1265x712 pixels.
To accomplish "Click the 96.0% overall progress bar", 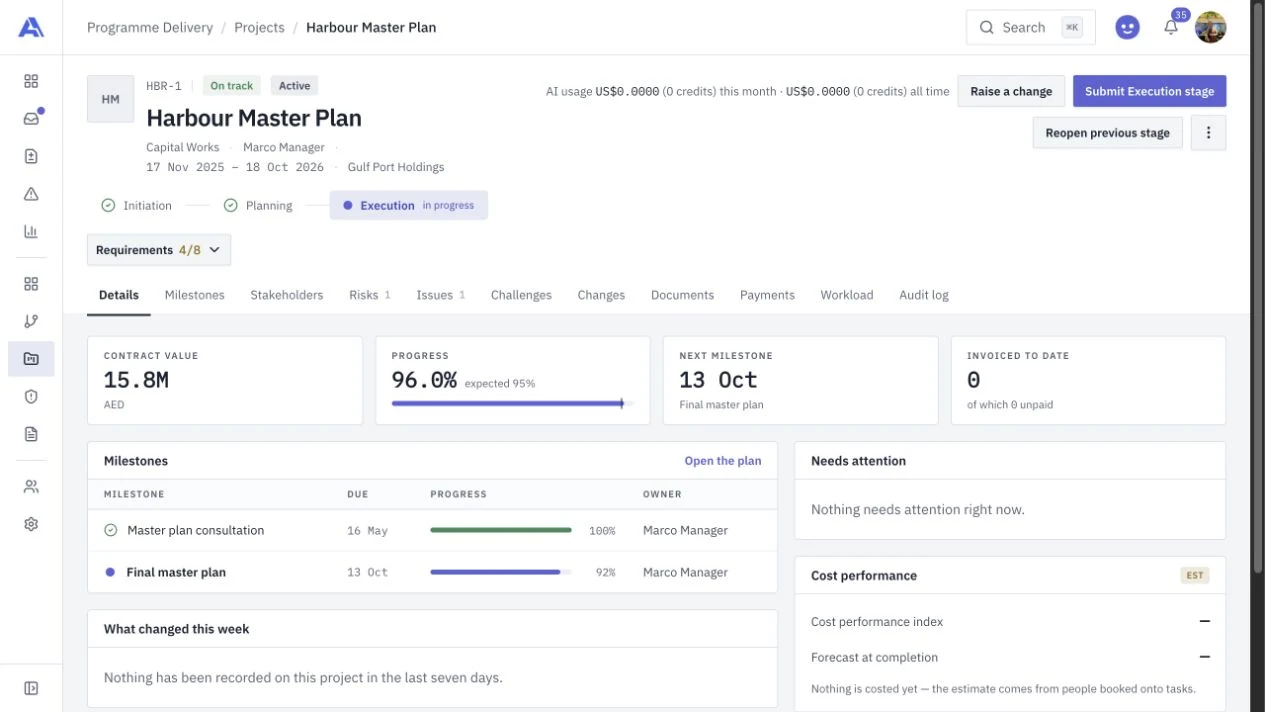I will click(x=513, y=403).
